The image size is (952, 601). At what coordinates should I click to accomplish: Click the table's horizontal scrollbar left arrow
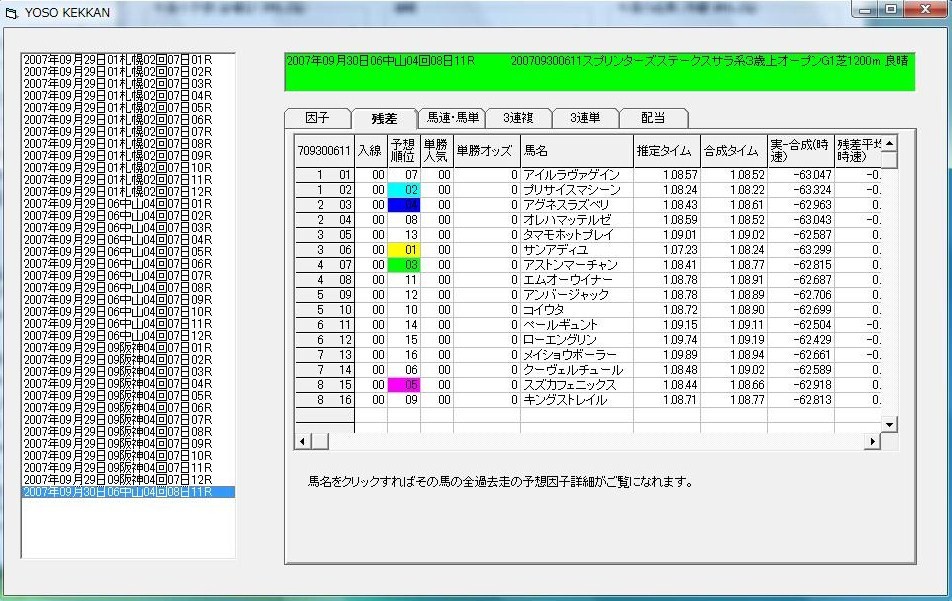click(x=301, y=441)
